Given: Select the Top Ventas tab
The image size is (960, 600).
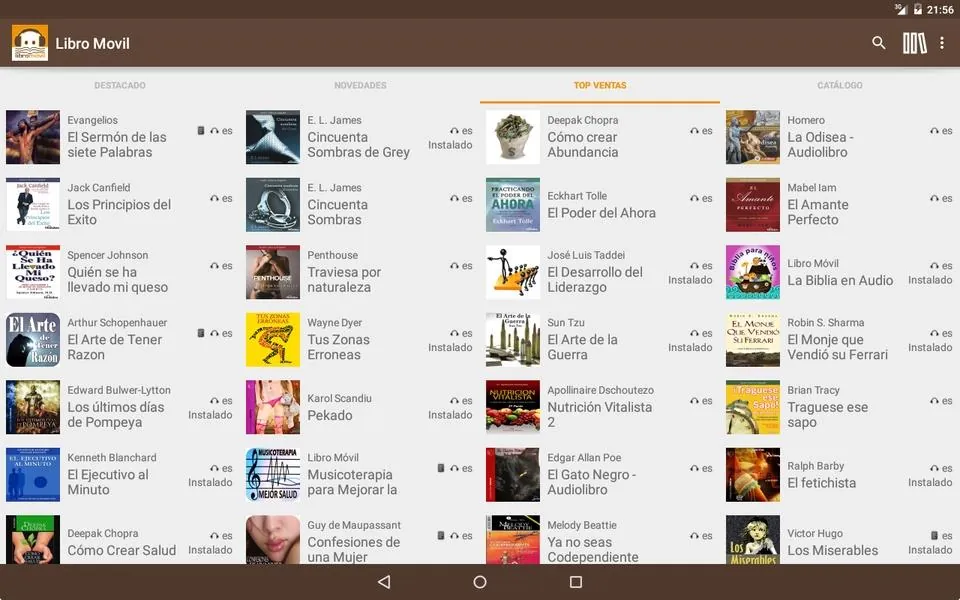Looking at the screenshot, I should coord(600,85).
